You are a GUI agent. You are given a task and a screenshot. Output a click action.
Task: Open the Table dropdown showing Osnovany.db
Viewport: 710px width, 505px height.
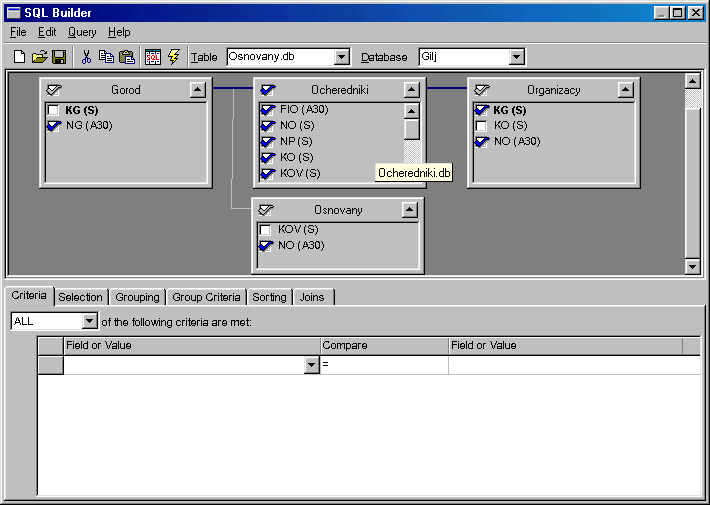341,57
